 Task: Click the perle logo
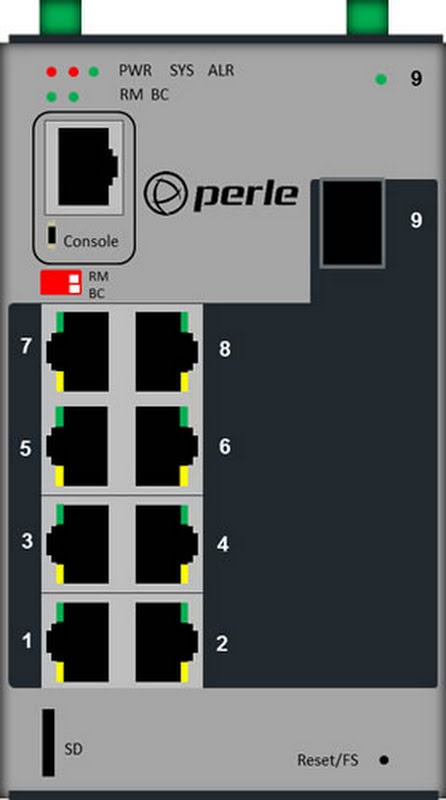pyautogui.click(x=221, y=193)
